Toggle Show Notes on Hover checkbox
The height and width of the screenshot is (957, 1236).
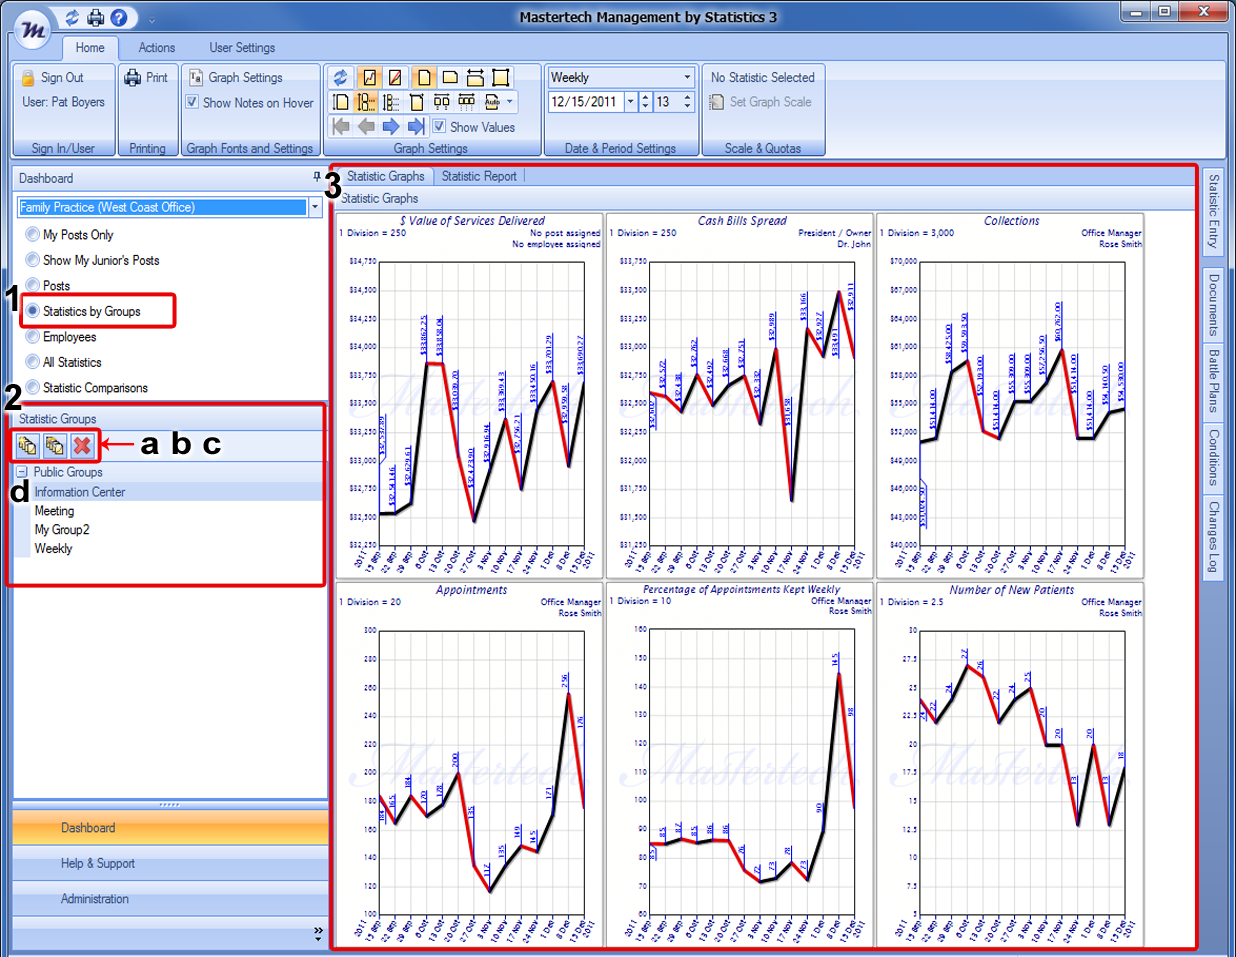192,102
